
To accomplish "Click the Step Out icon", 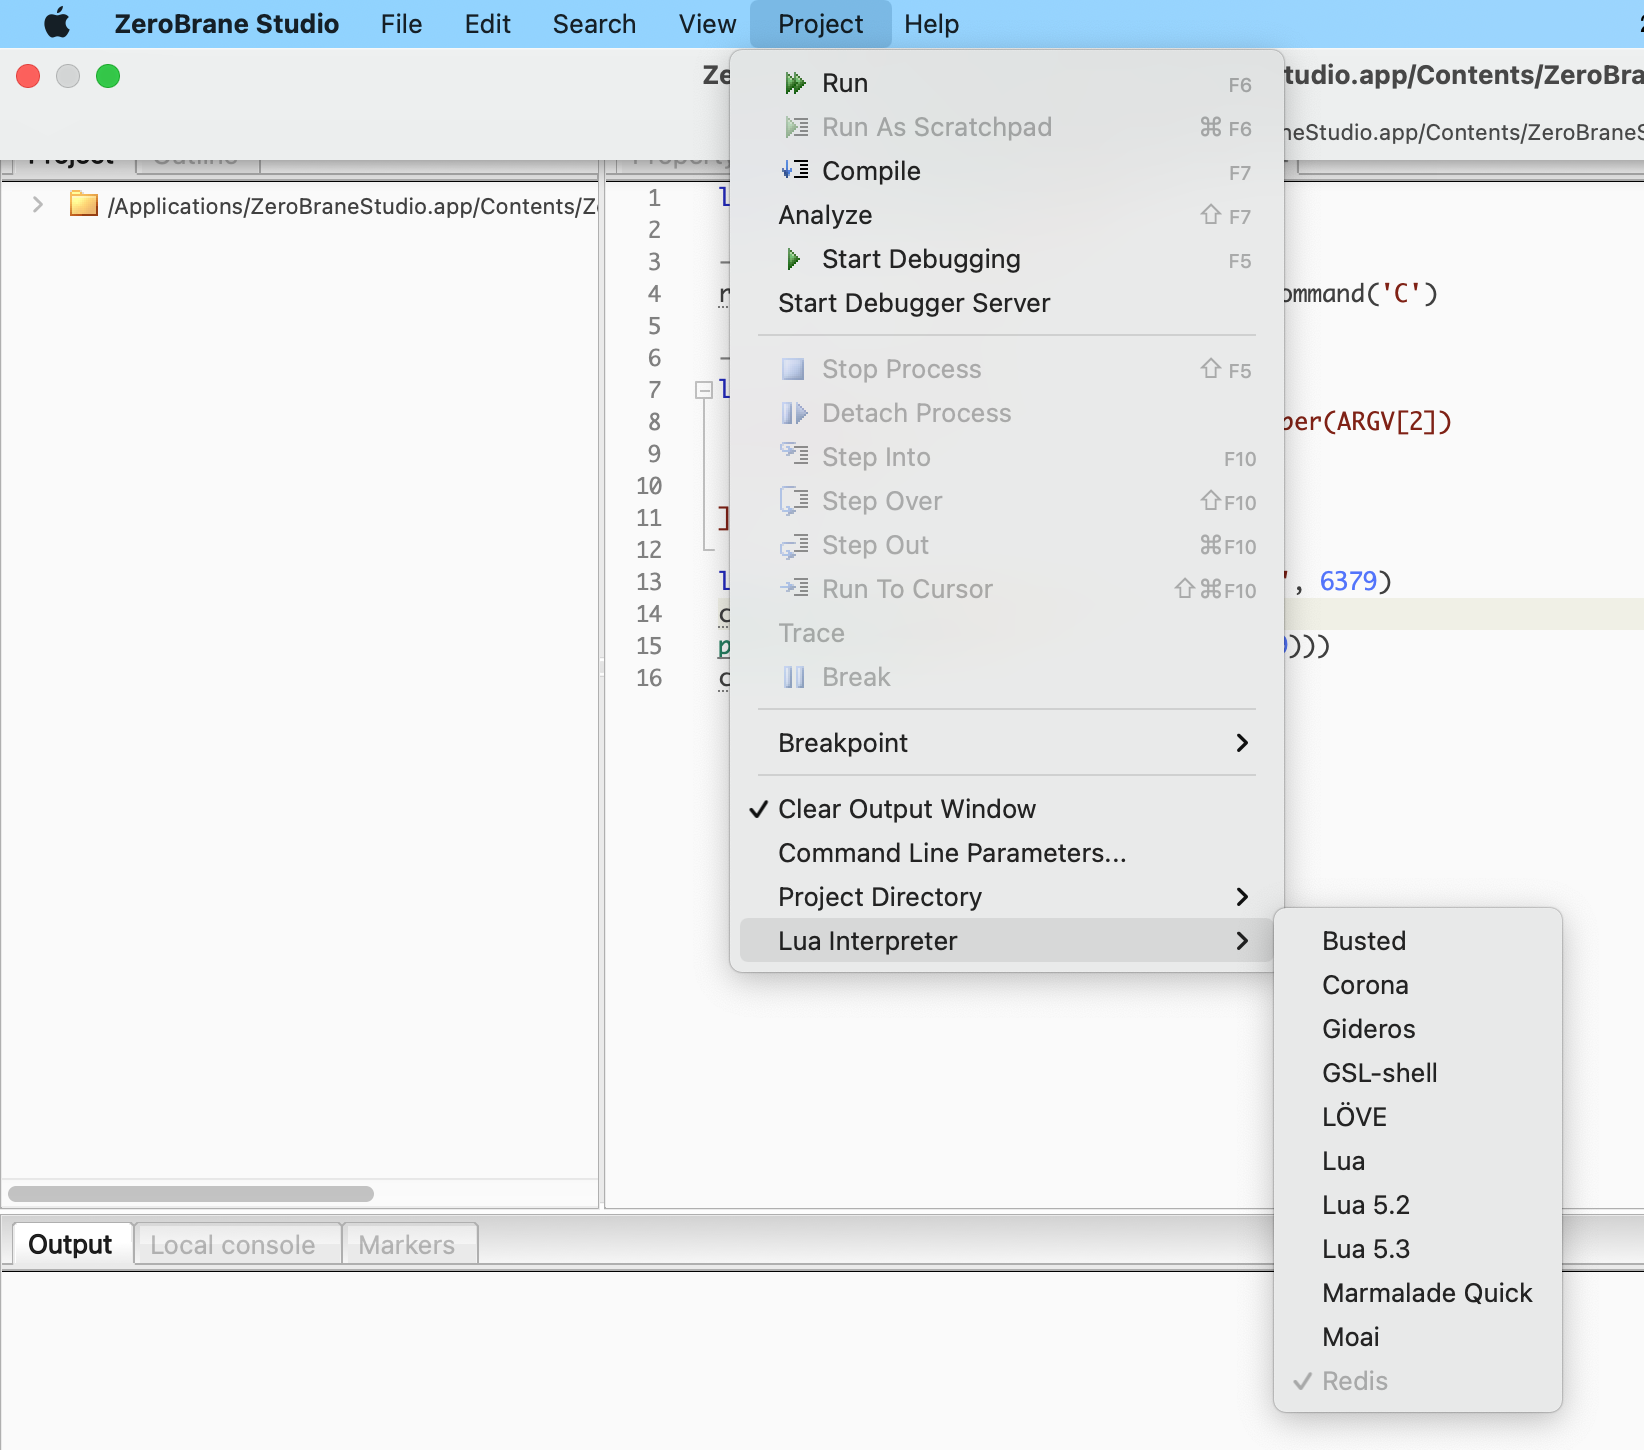I will (795, 546).
